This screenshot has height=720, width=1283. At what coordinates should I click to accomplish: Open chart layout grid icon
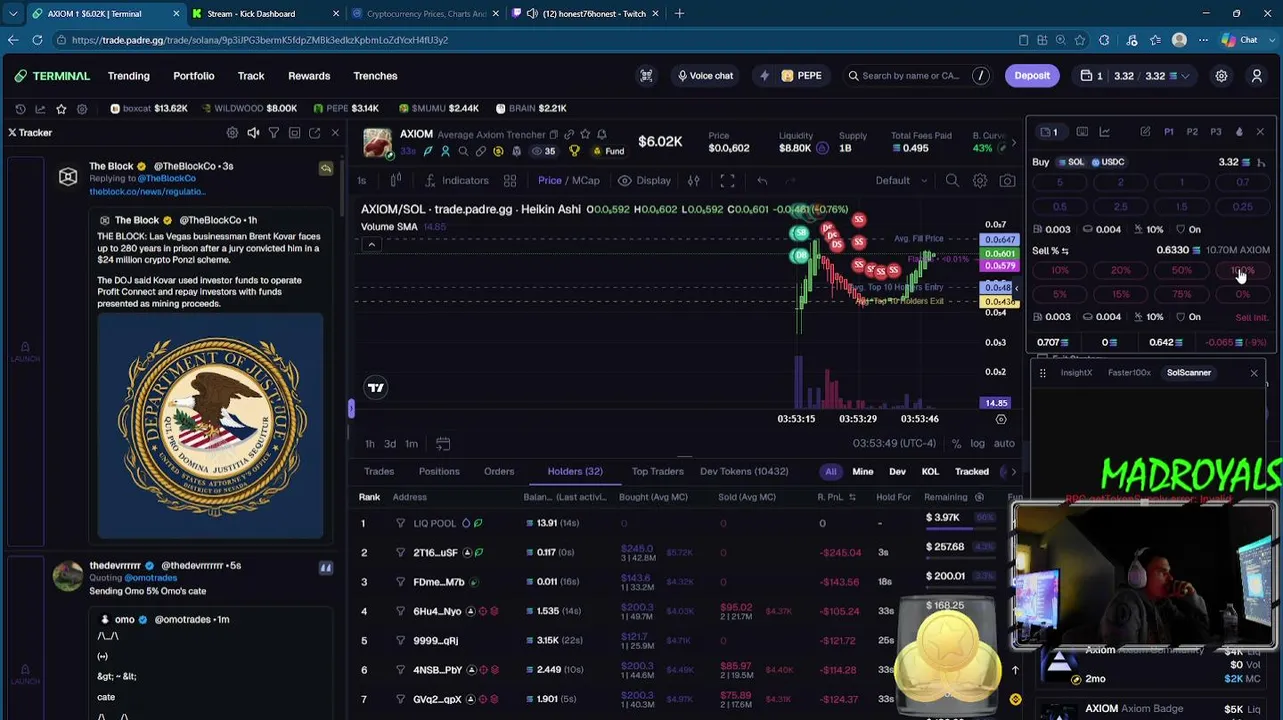pos(510,181)
